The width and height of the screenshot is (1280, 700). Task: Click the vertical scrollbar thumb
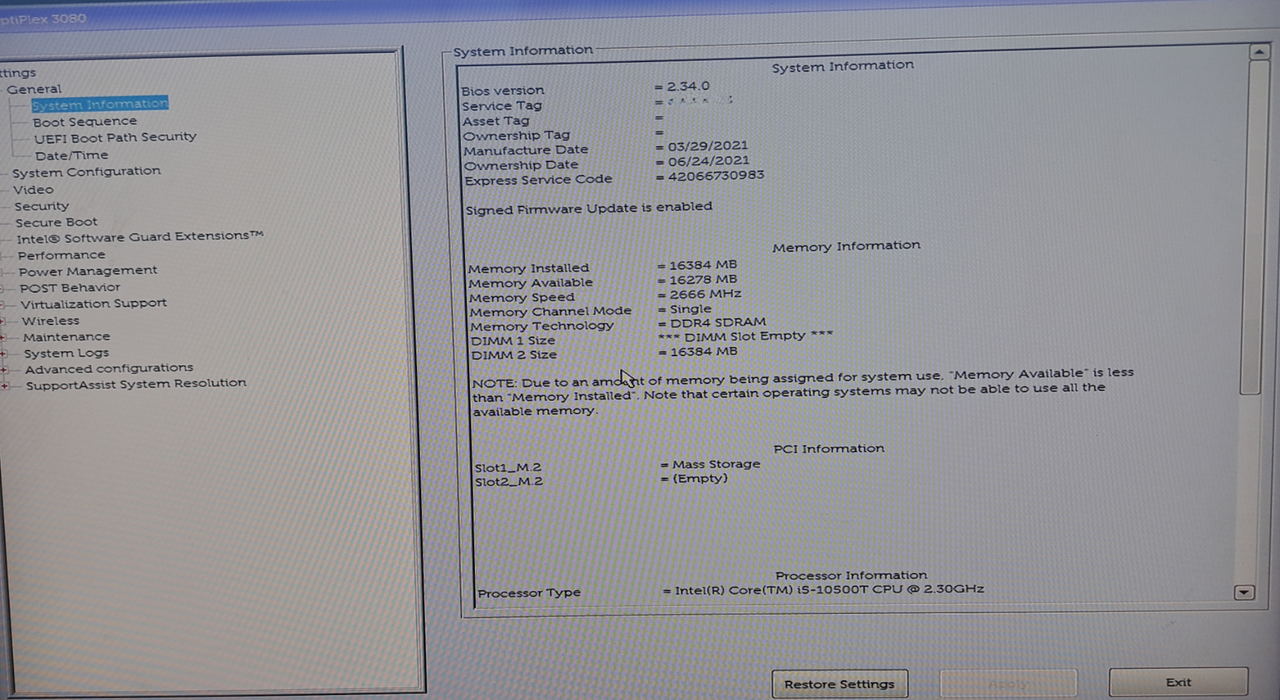(1253, 228)
